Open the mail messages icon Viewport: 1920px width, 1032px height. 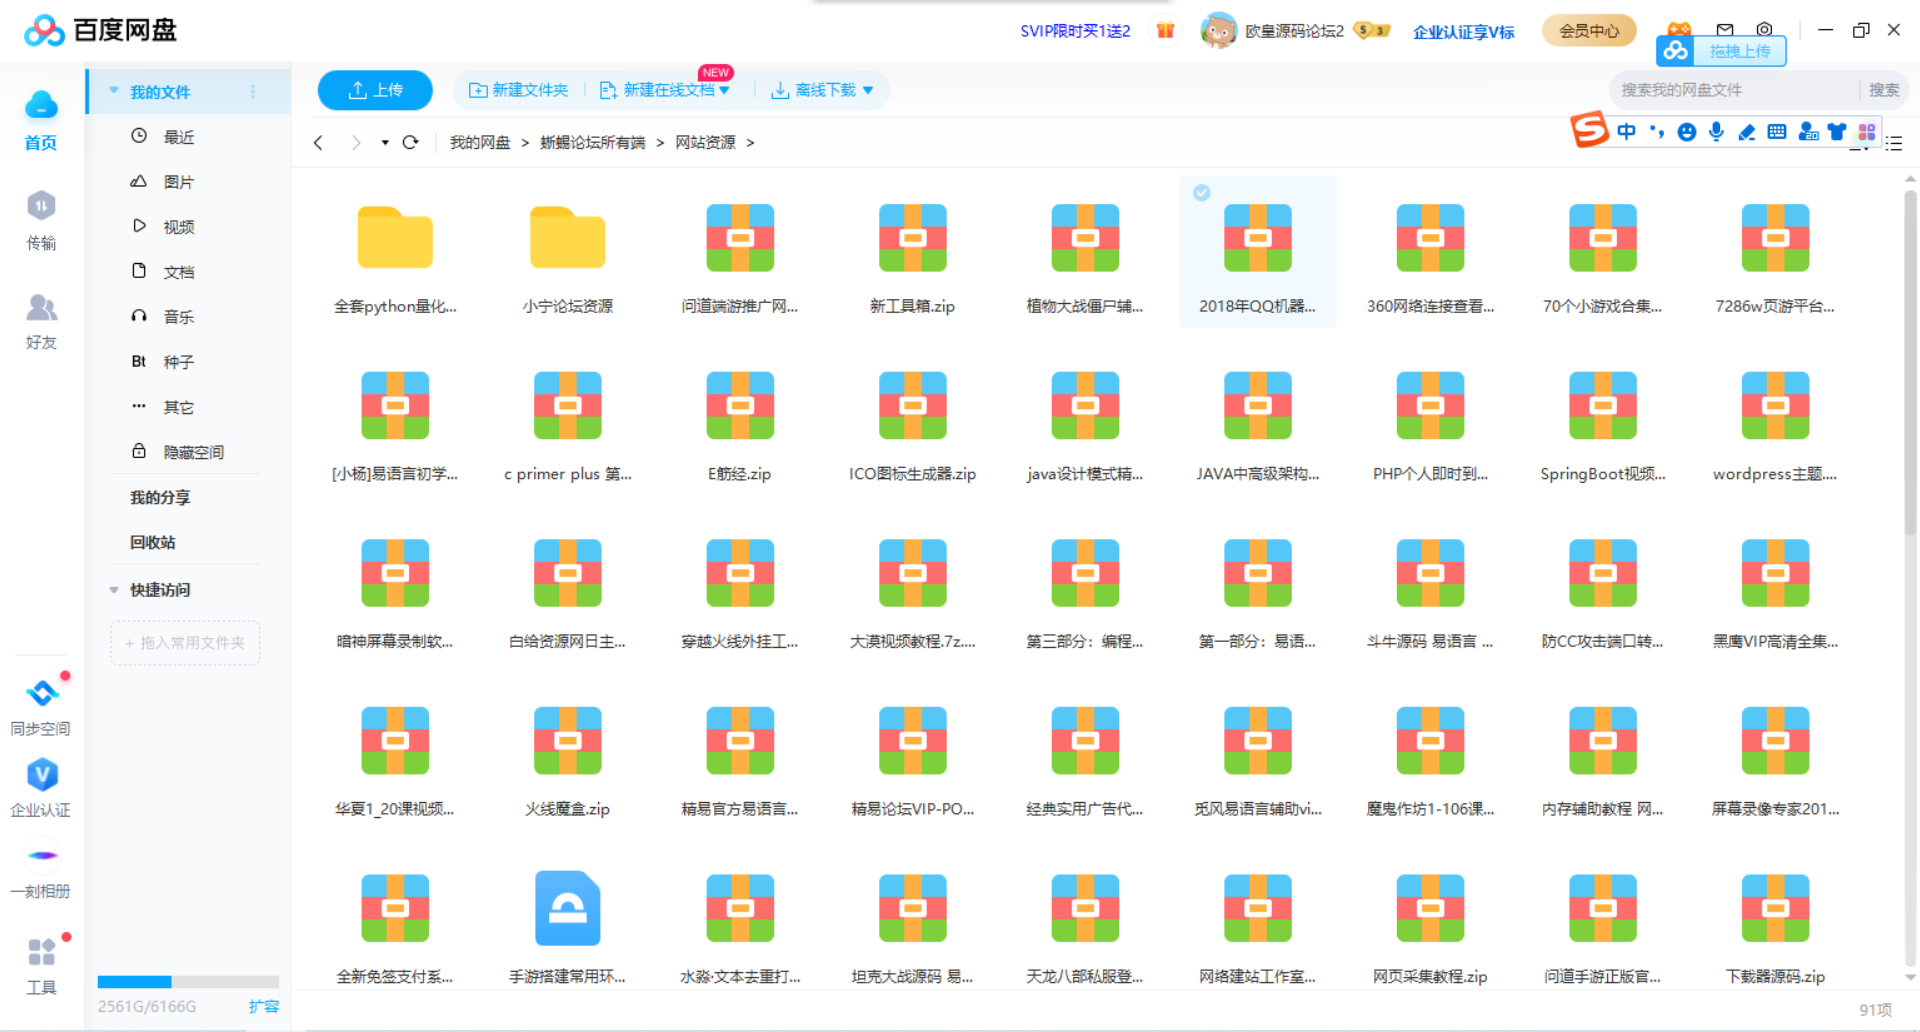1725,29
